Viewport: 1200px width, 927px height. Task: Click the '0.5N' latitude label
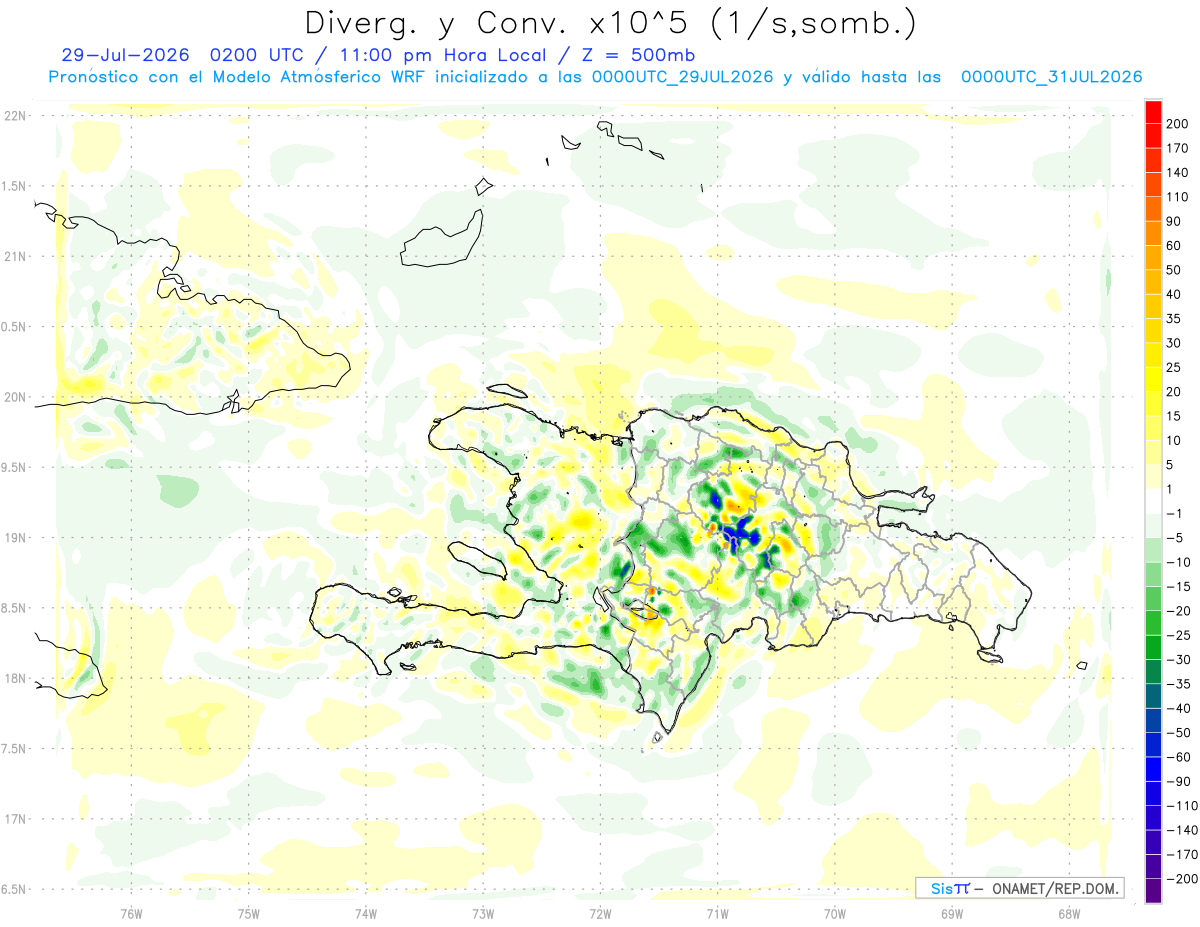coord(14,327)
